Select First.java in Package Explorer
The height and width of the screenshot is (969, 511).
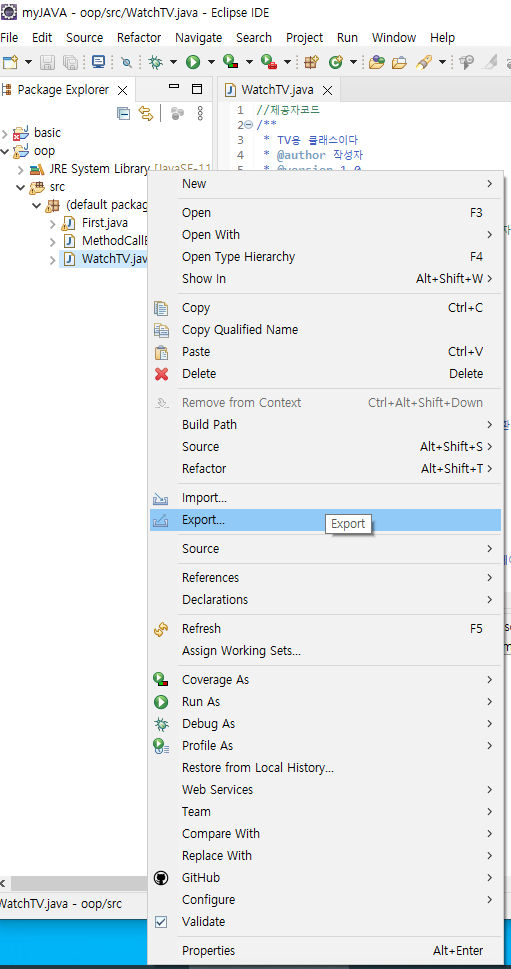(104, 223)
